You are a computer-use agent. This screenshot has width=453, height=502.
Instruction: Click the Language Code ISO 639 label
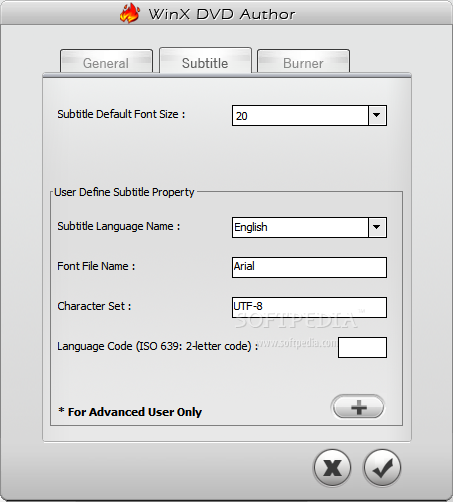158,346
